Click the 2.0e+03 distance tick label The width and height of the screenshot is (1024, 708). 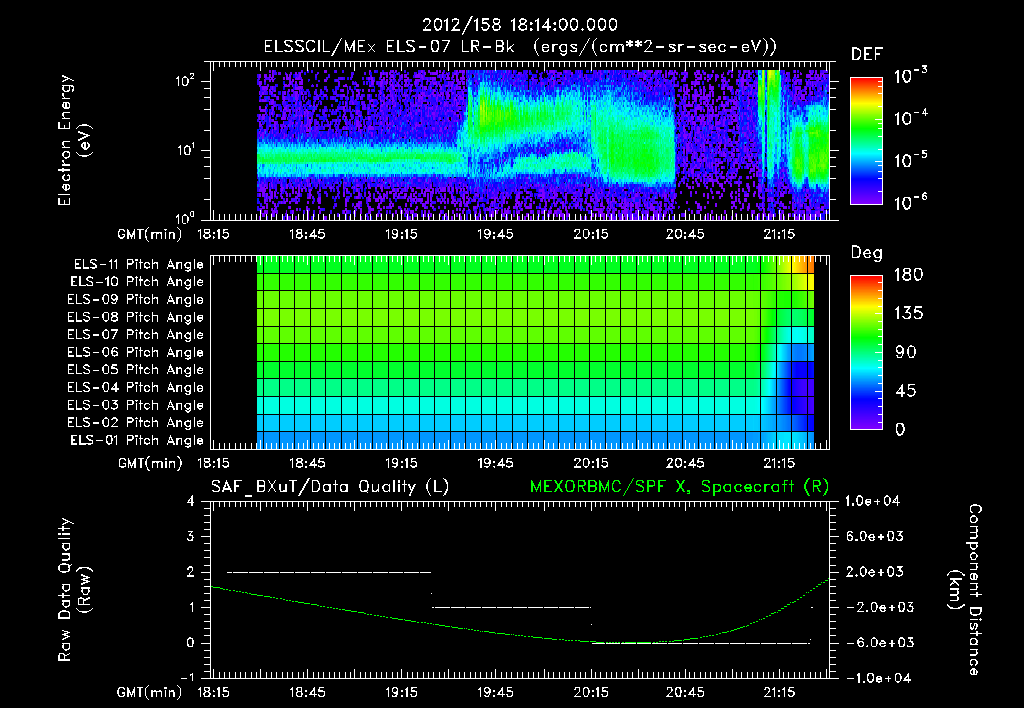click(874, 571)
